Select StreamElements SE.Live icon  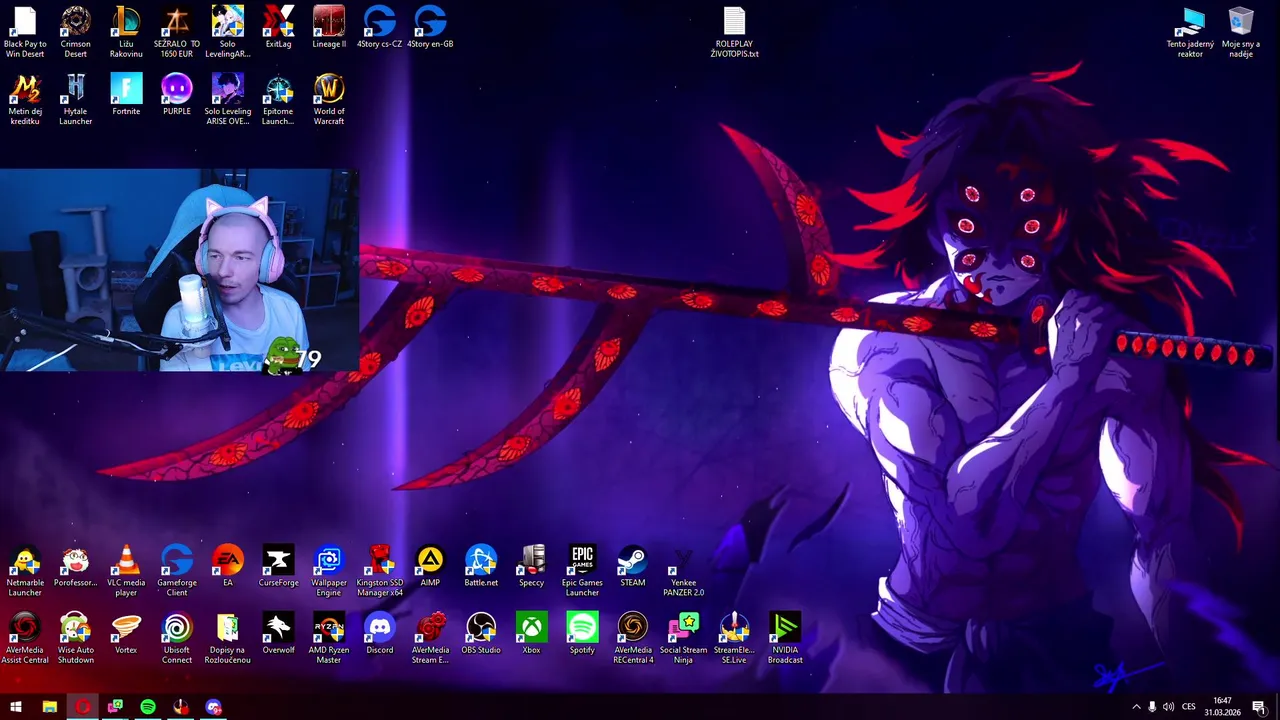(x=734, y=638)
